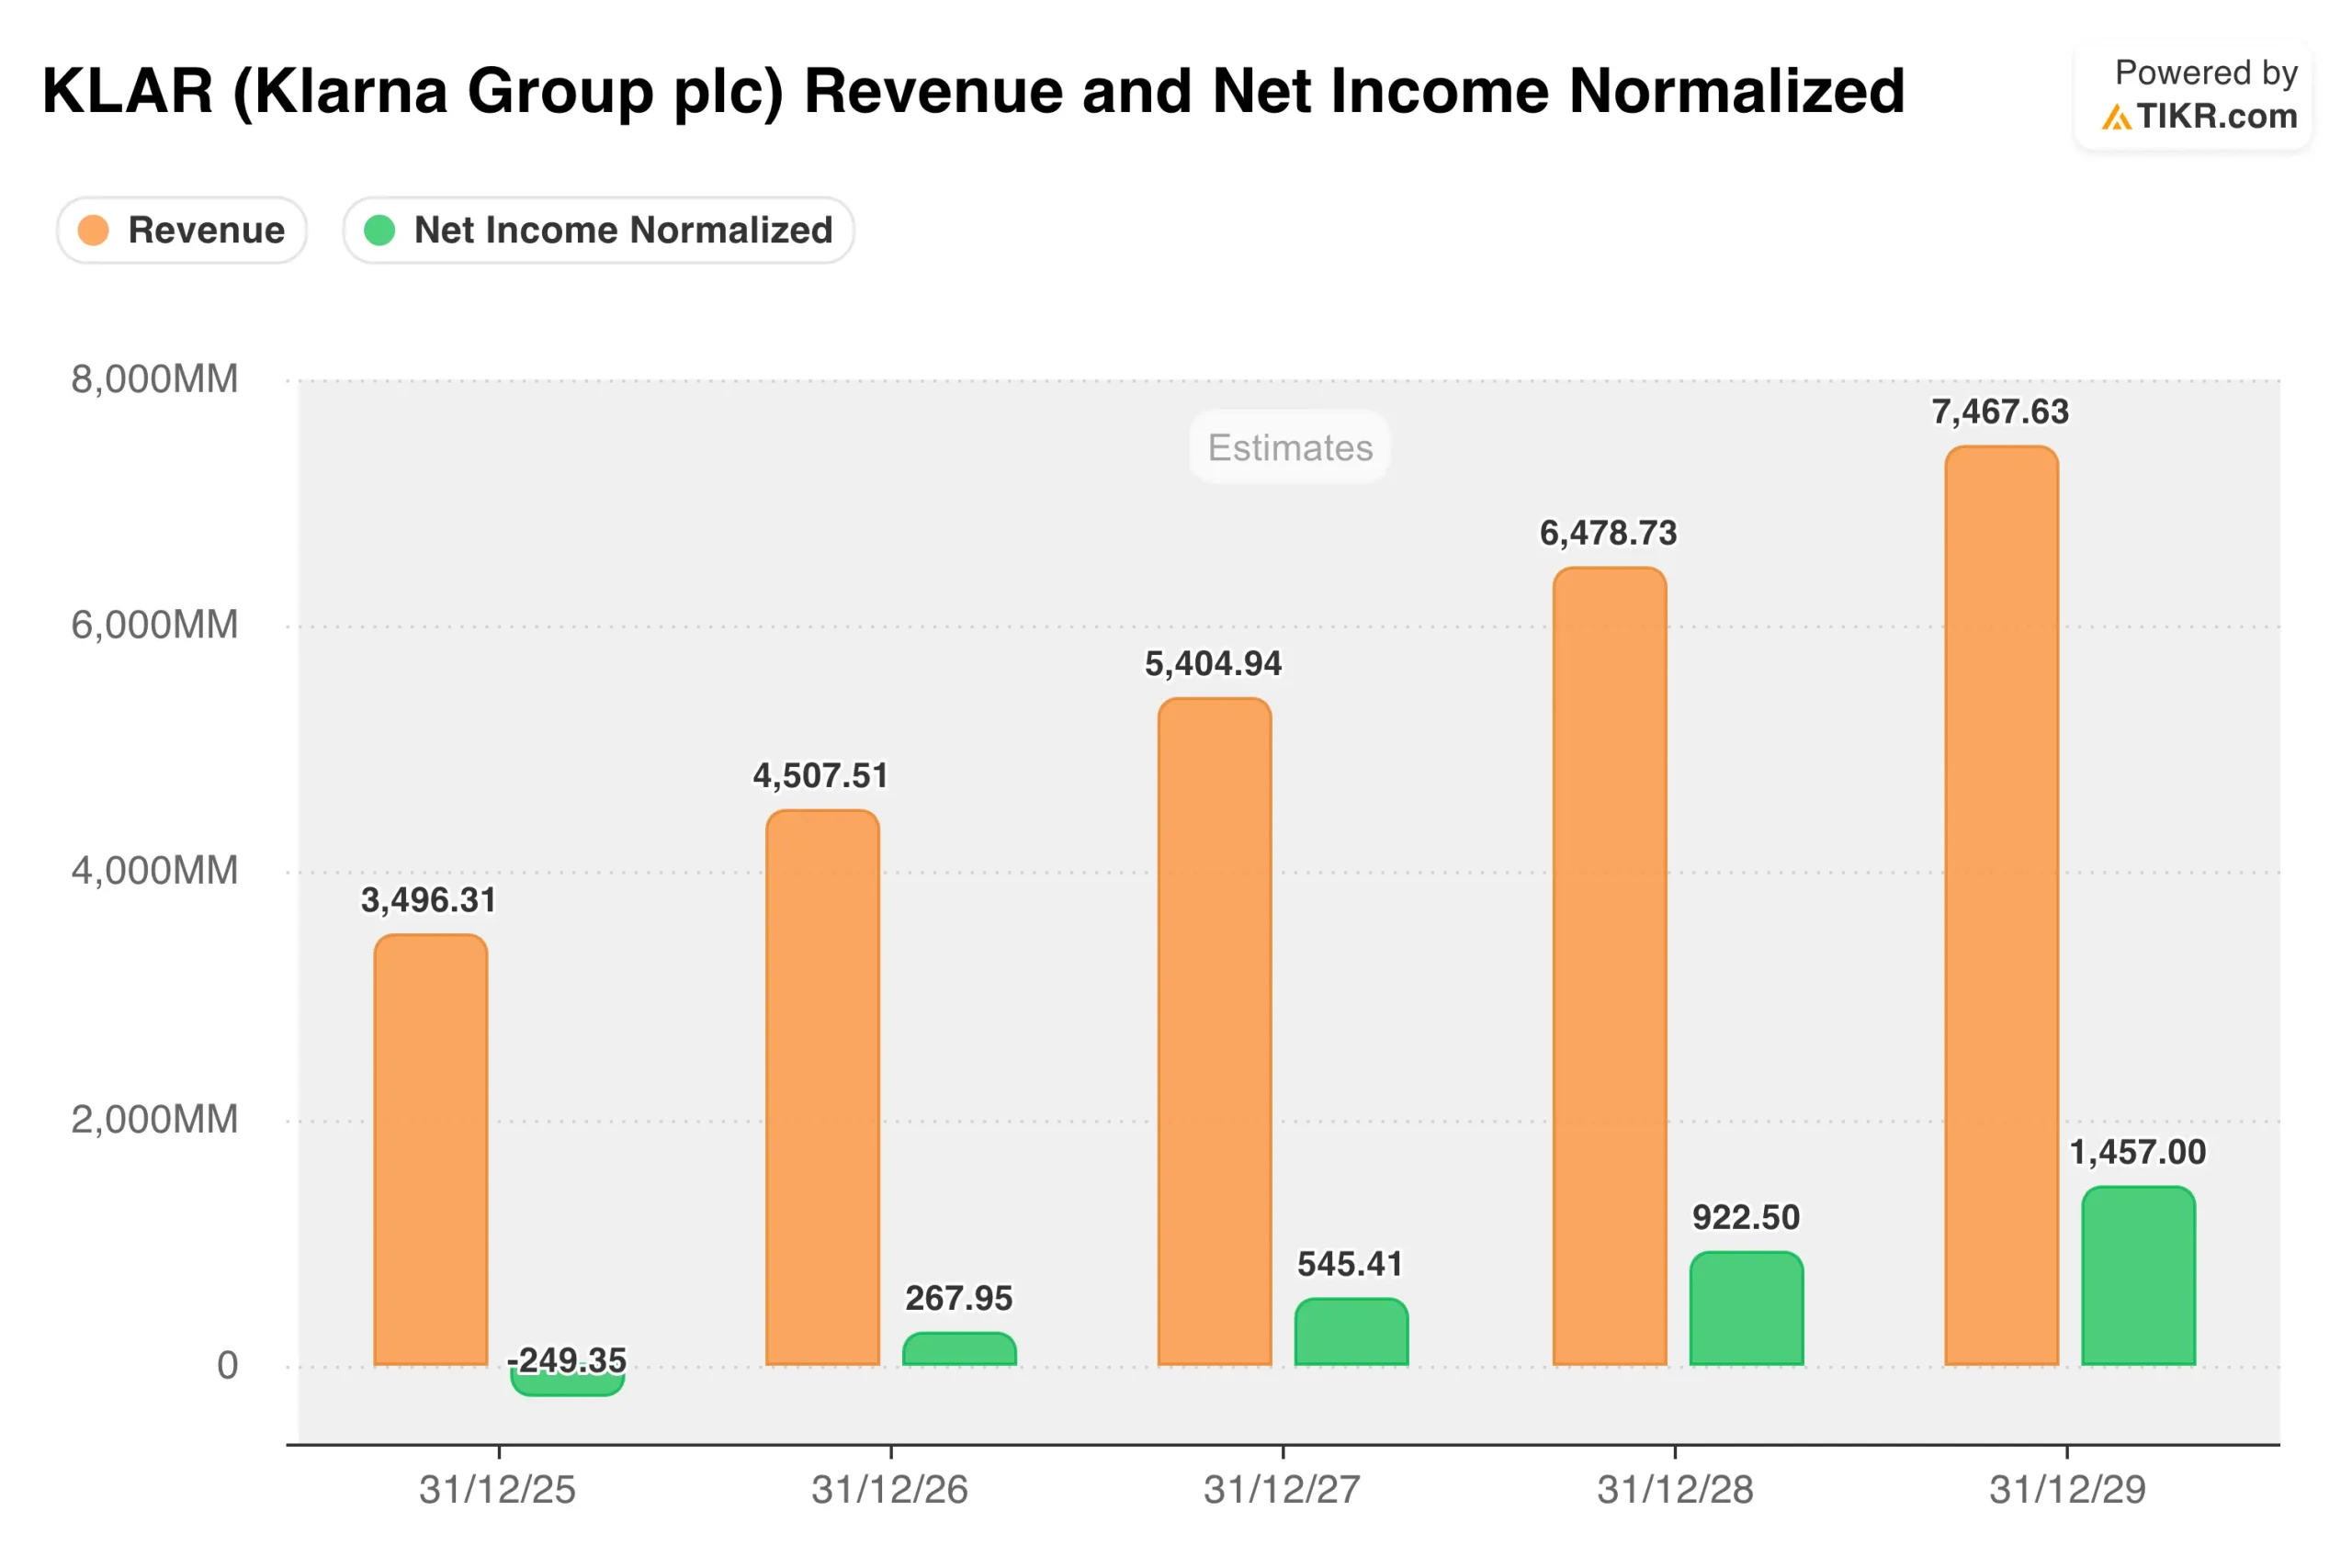2352x1568 pixels.
Task: Toggle the Net Income Normalized legend pill
Action: (x=598, y=230)
